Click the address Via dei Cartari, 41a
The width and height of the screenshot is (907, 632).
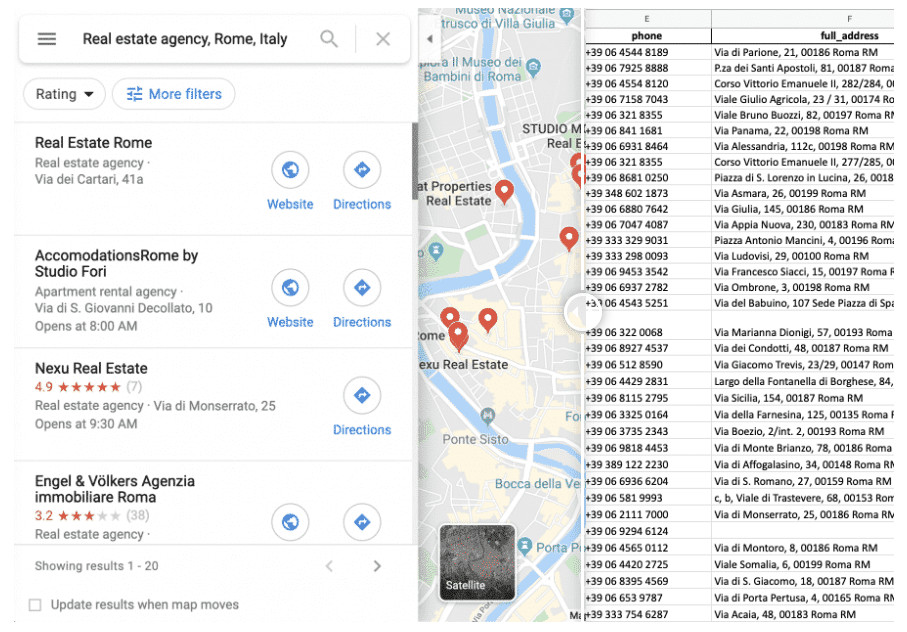pyautogui.click(x=89, y=179)
